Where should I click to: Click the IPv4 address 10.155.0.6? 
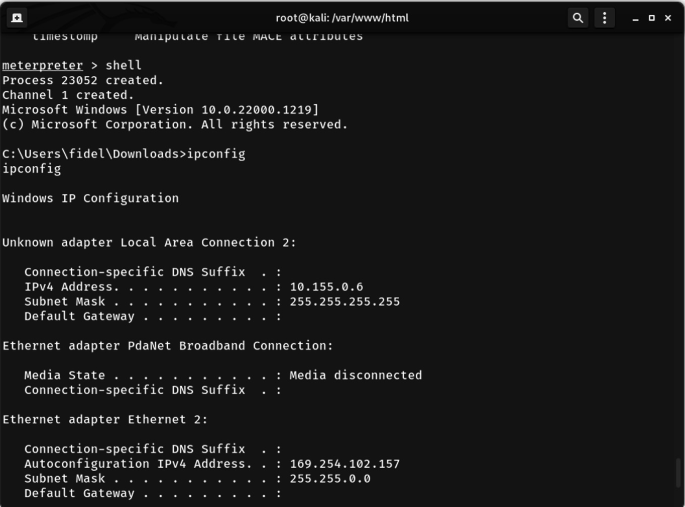click(326, 287)
